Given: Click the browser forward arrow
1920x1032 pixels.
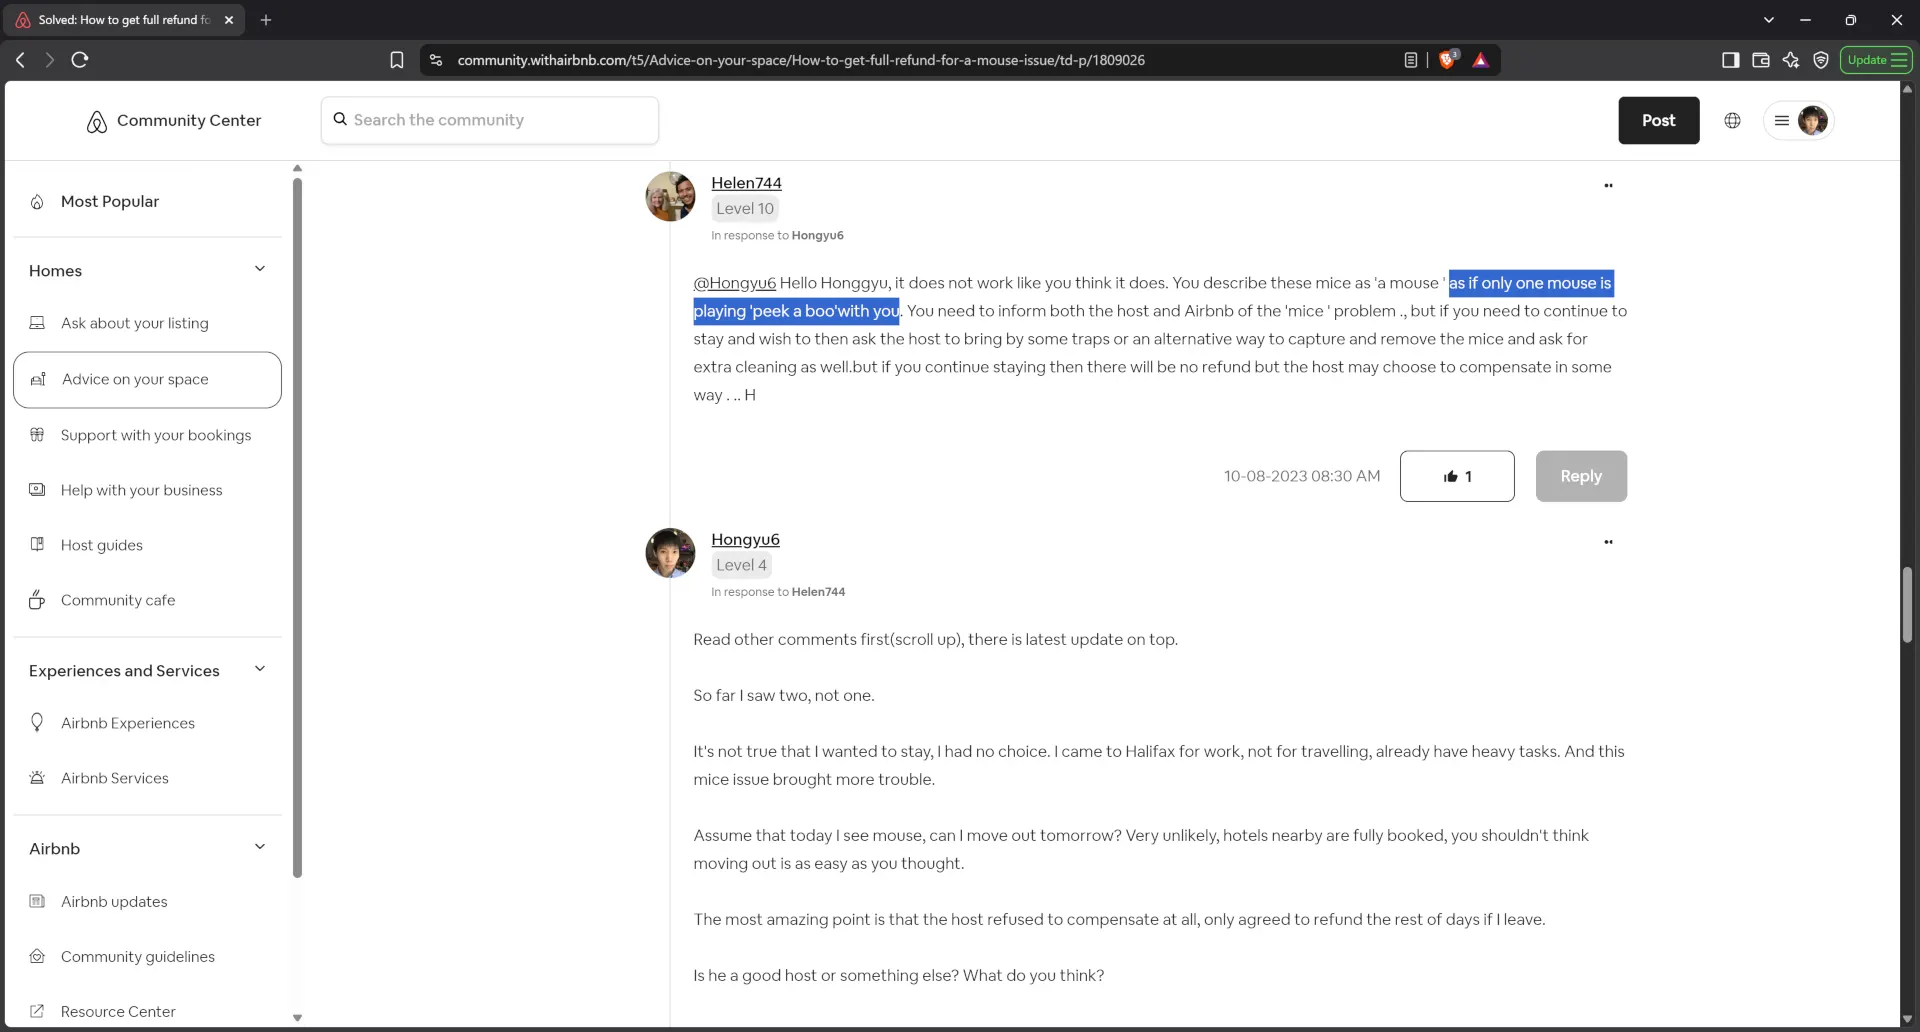Looking at the screenshot, I should pyautogui.click(x=49, y=60).
